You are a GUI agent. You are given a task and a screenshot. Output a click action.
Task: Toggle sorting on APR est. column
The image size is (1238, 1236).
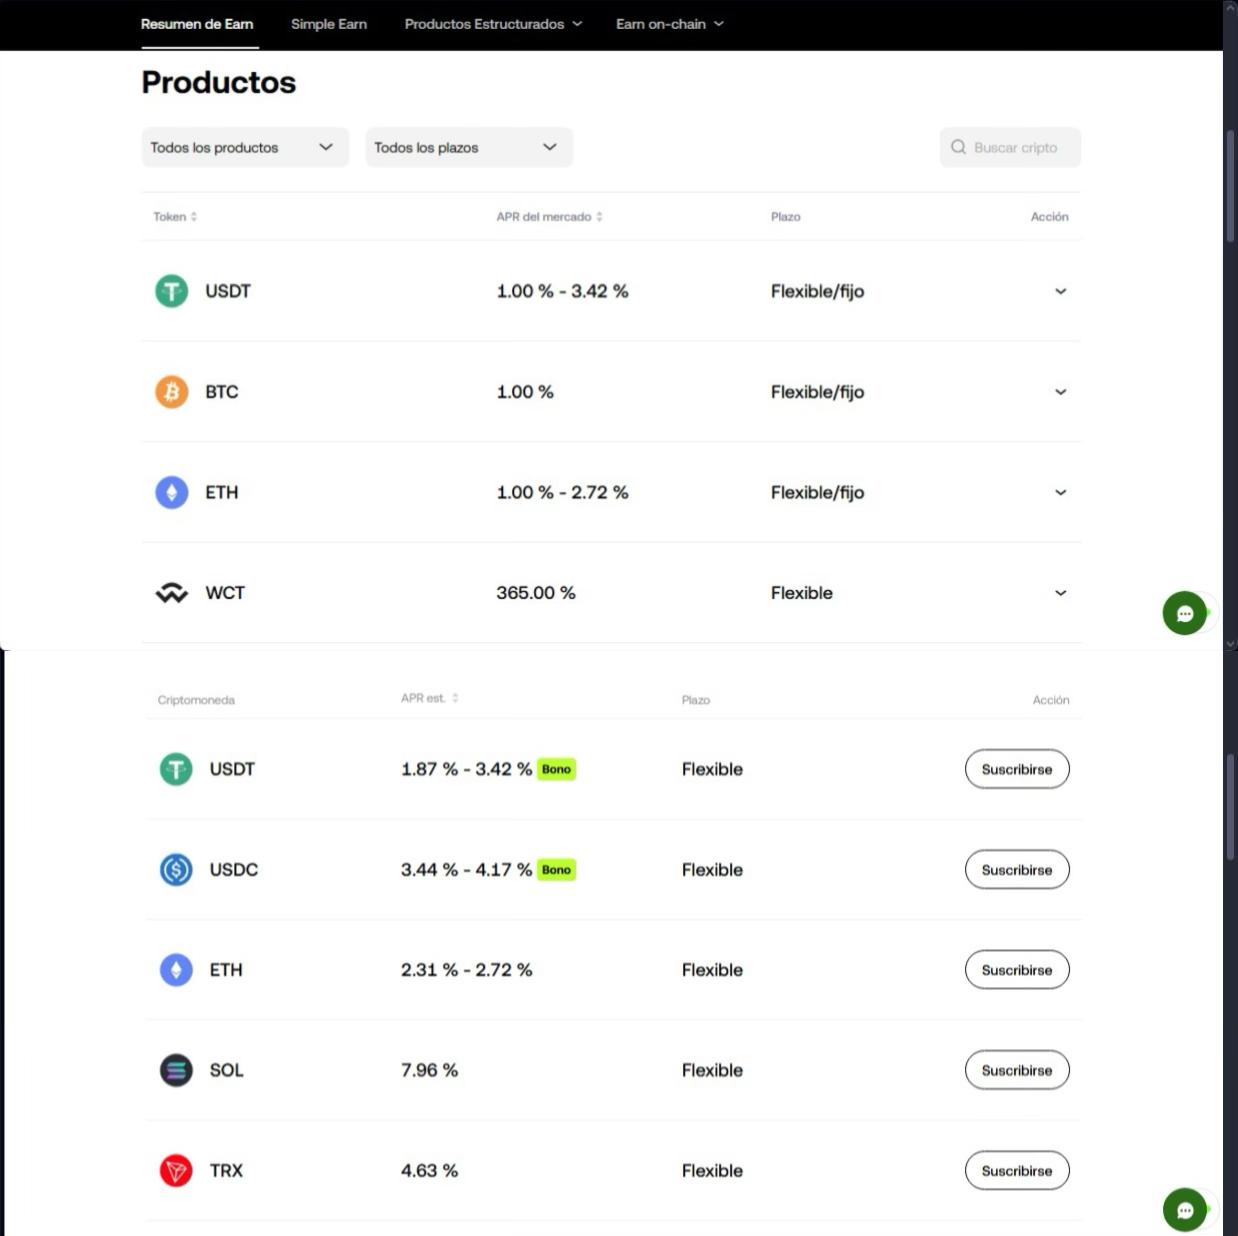coord(430,698)
